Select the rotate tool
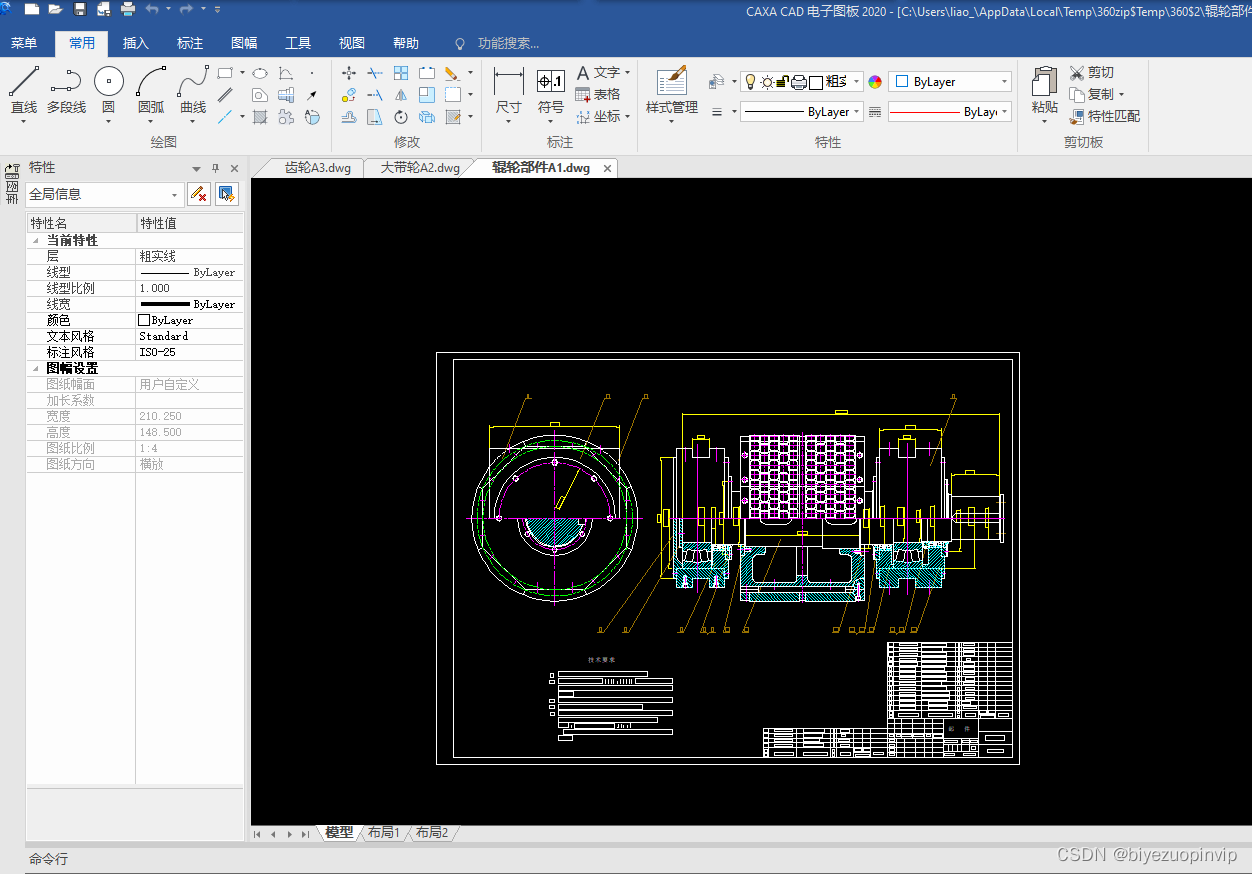Screen dimensions: 1252x874 (x=401, y=117)
